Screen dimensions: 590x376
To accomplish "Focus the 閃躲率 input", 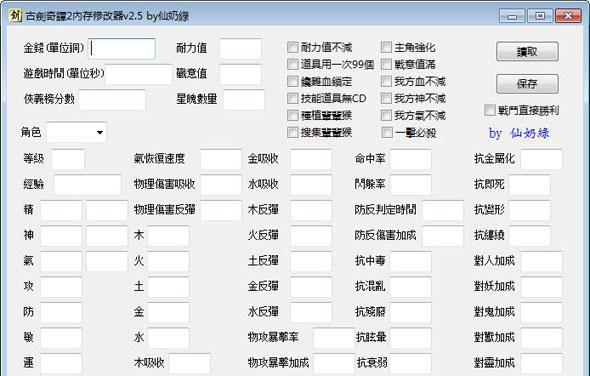I will 411,184.
